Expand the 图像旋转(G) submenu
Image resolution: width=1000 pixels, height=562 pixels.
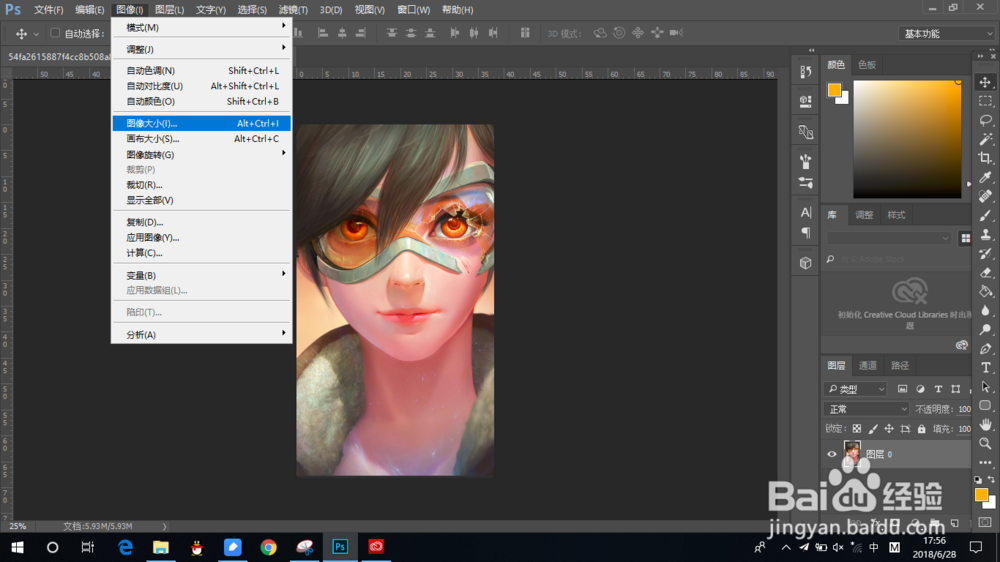(x=202, y=154)
